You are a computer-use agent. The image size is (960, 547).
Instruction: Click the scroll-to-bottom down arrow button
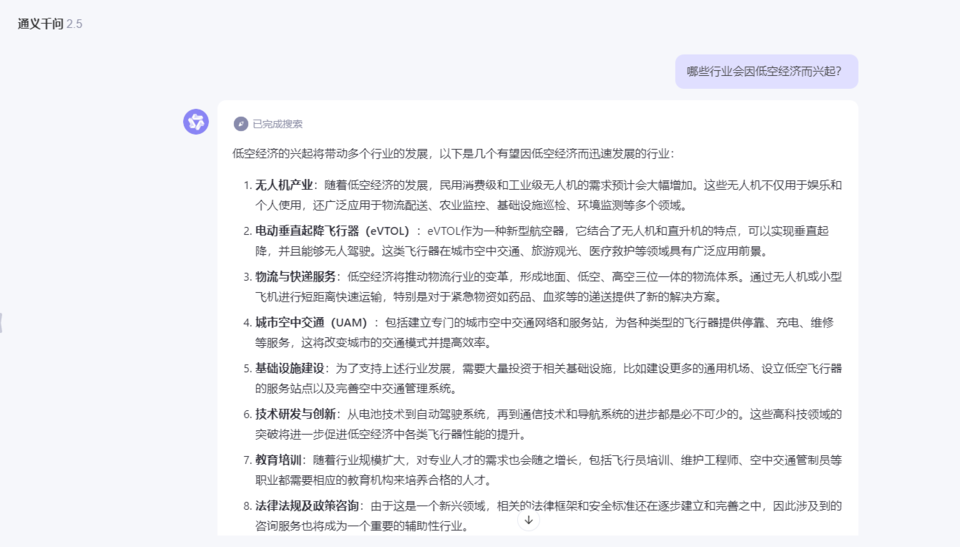[x=528, y=520]
